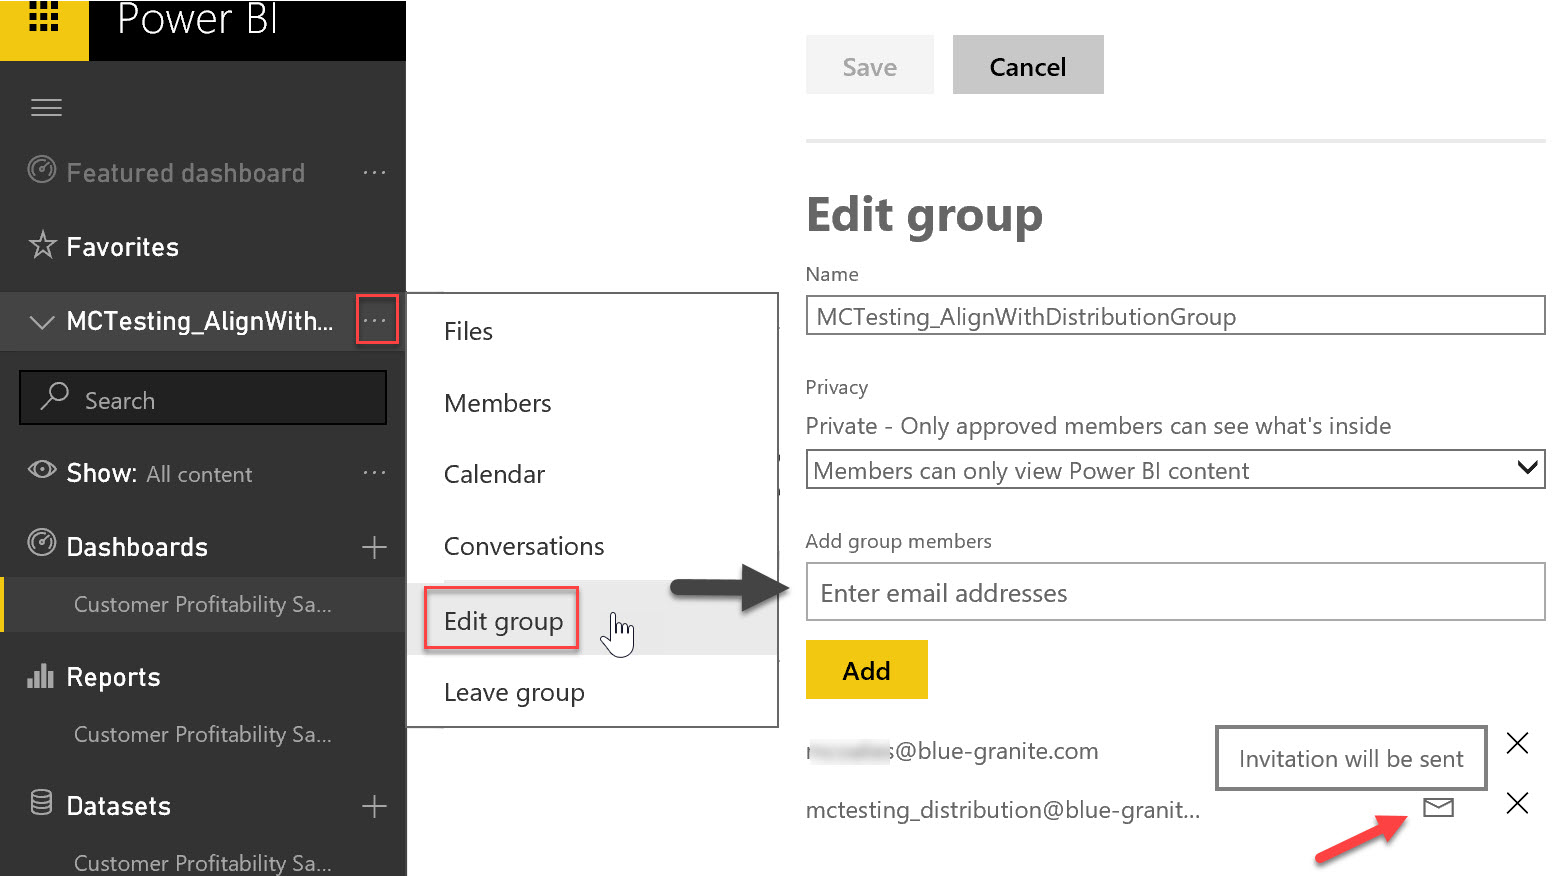Viewport: 1564px width, 876px height.
Task: Click the invitation envelope icon
Action: (x=1438, y=806)
